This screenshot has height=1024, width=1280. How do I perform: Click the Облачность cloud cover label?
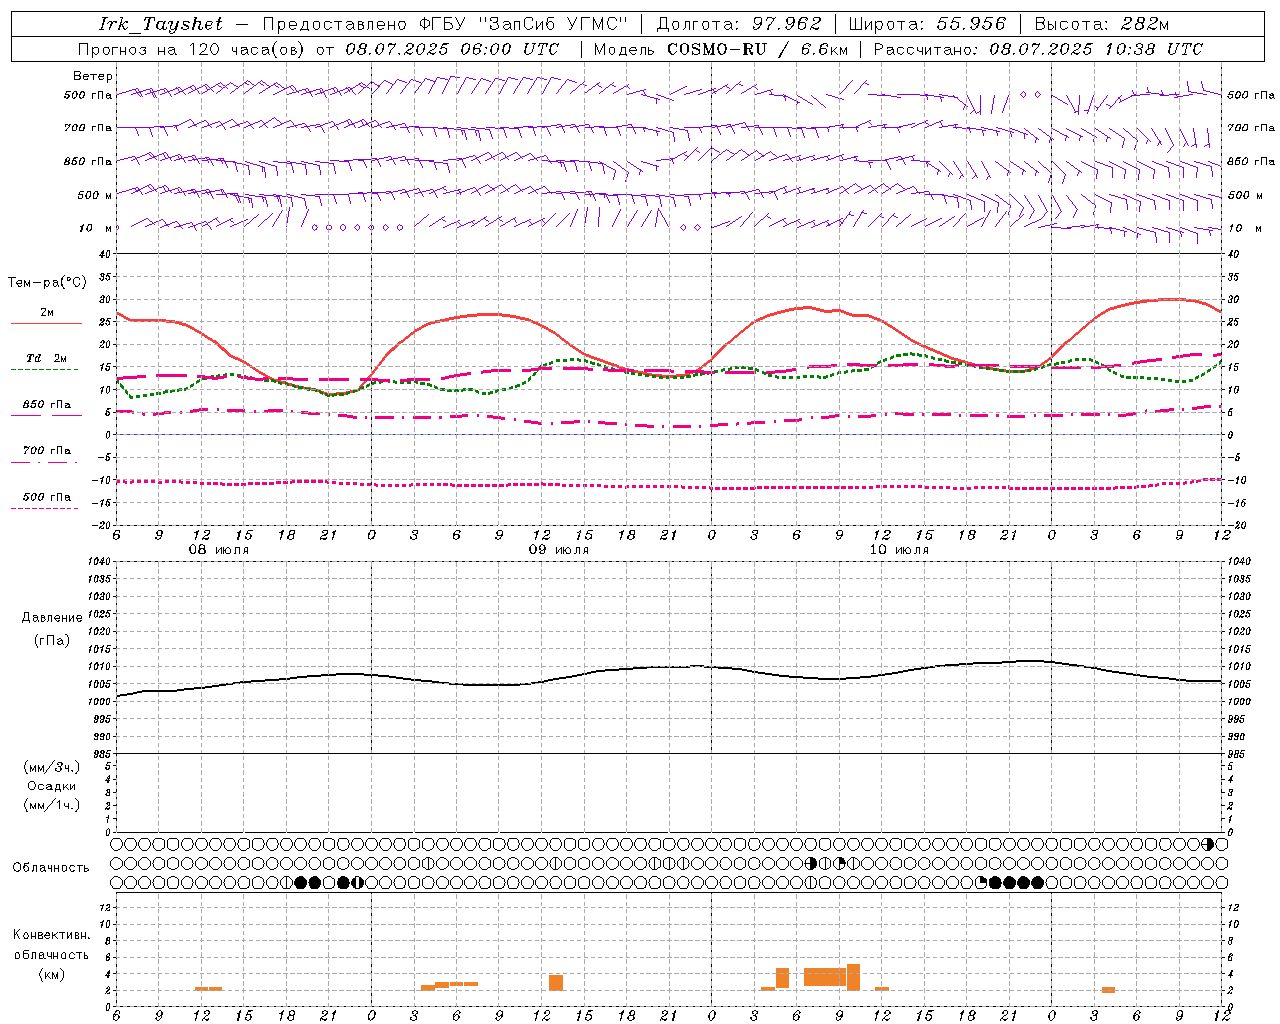(x=51, y=868)
